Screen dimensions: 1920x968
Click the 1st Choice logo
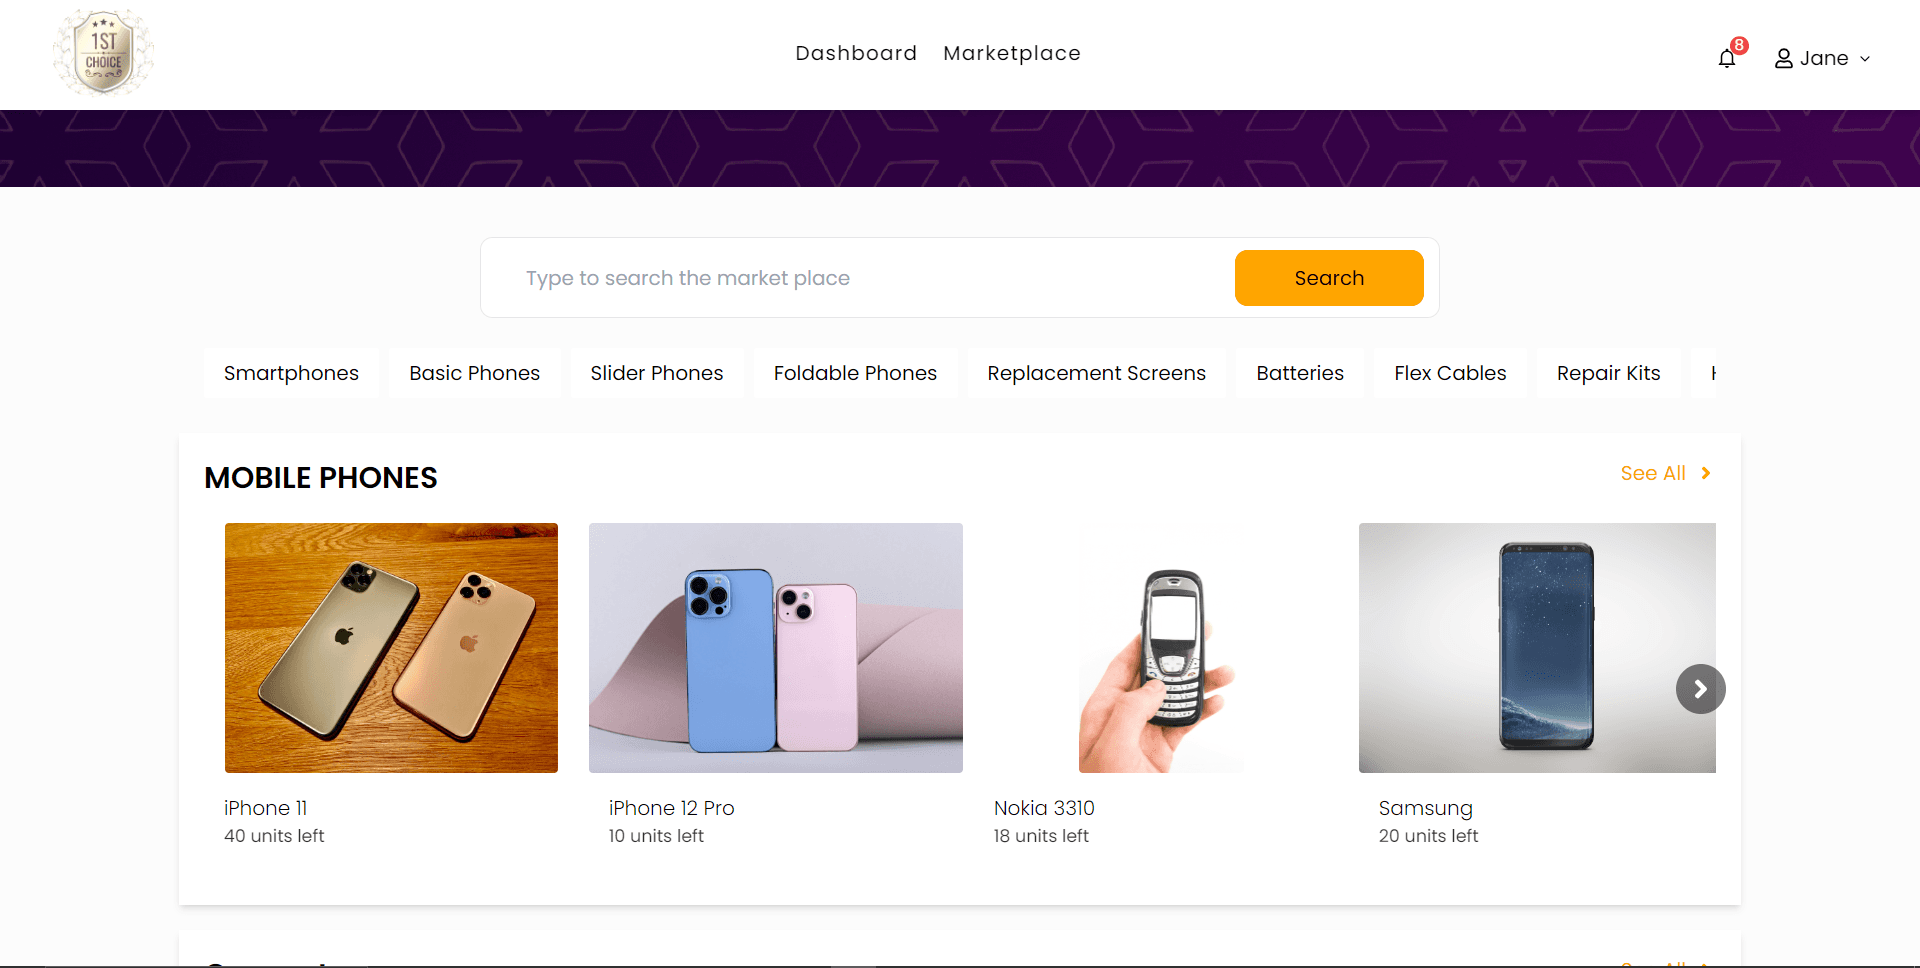(103, 53)
